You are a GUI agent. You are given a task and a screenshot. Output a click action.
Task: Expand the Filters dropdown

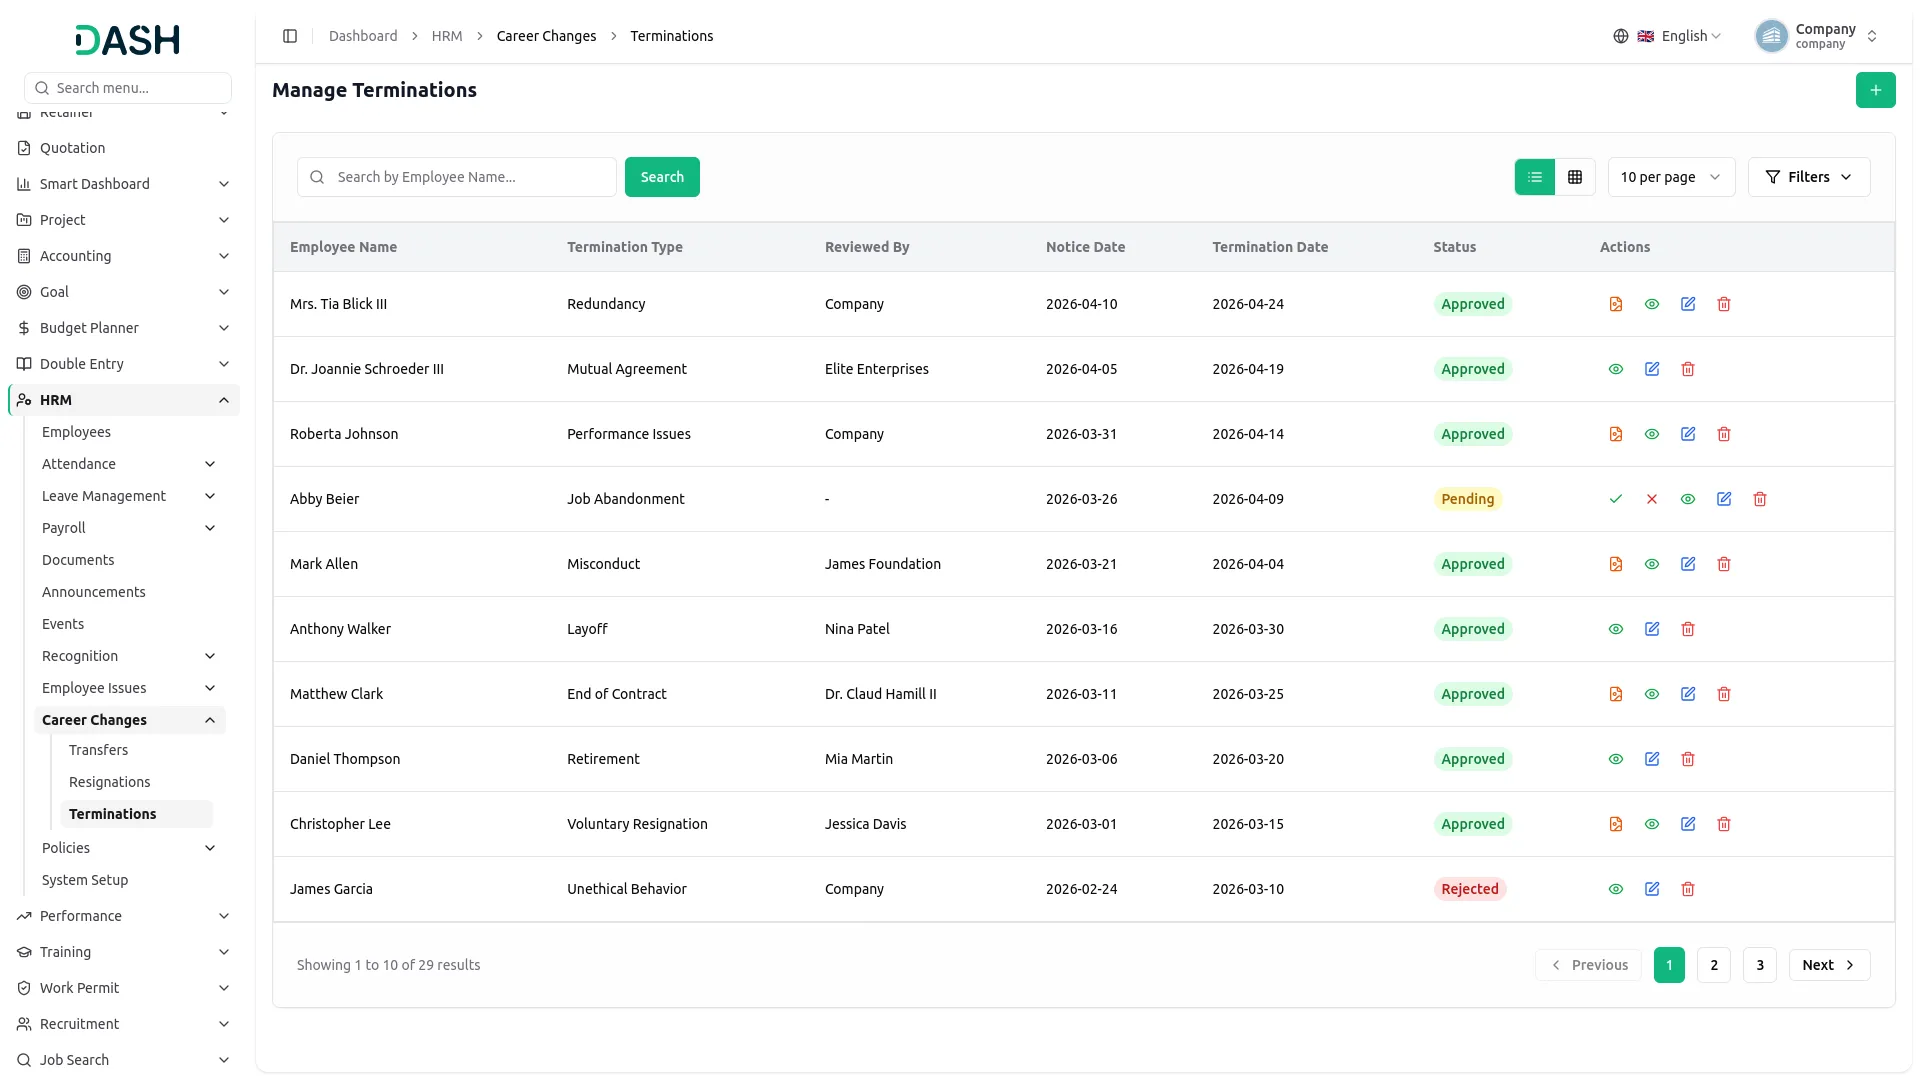click(x=1808, y=177)
